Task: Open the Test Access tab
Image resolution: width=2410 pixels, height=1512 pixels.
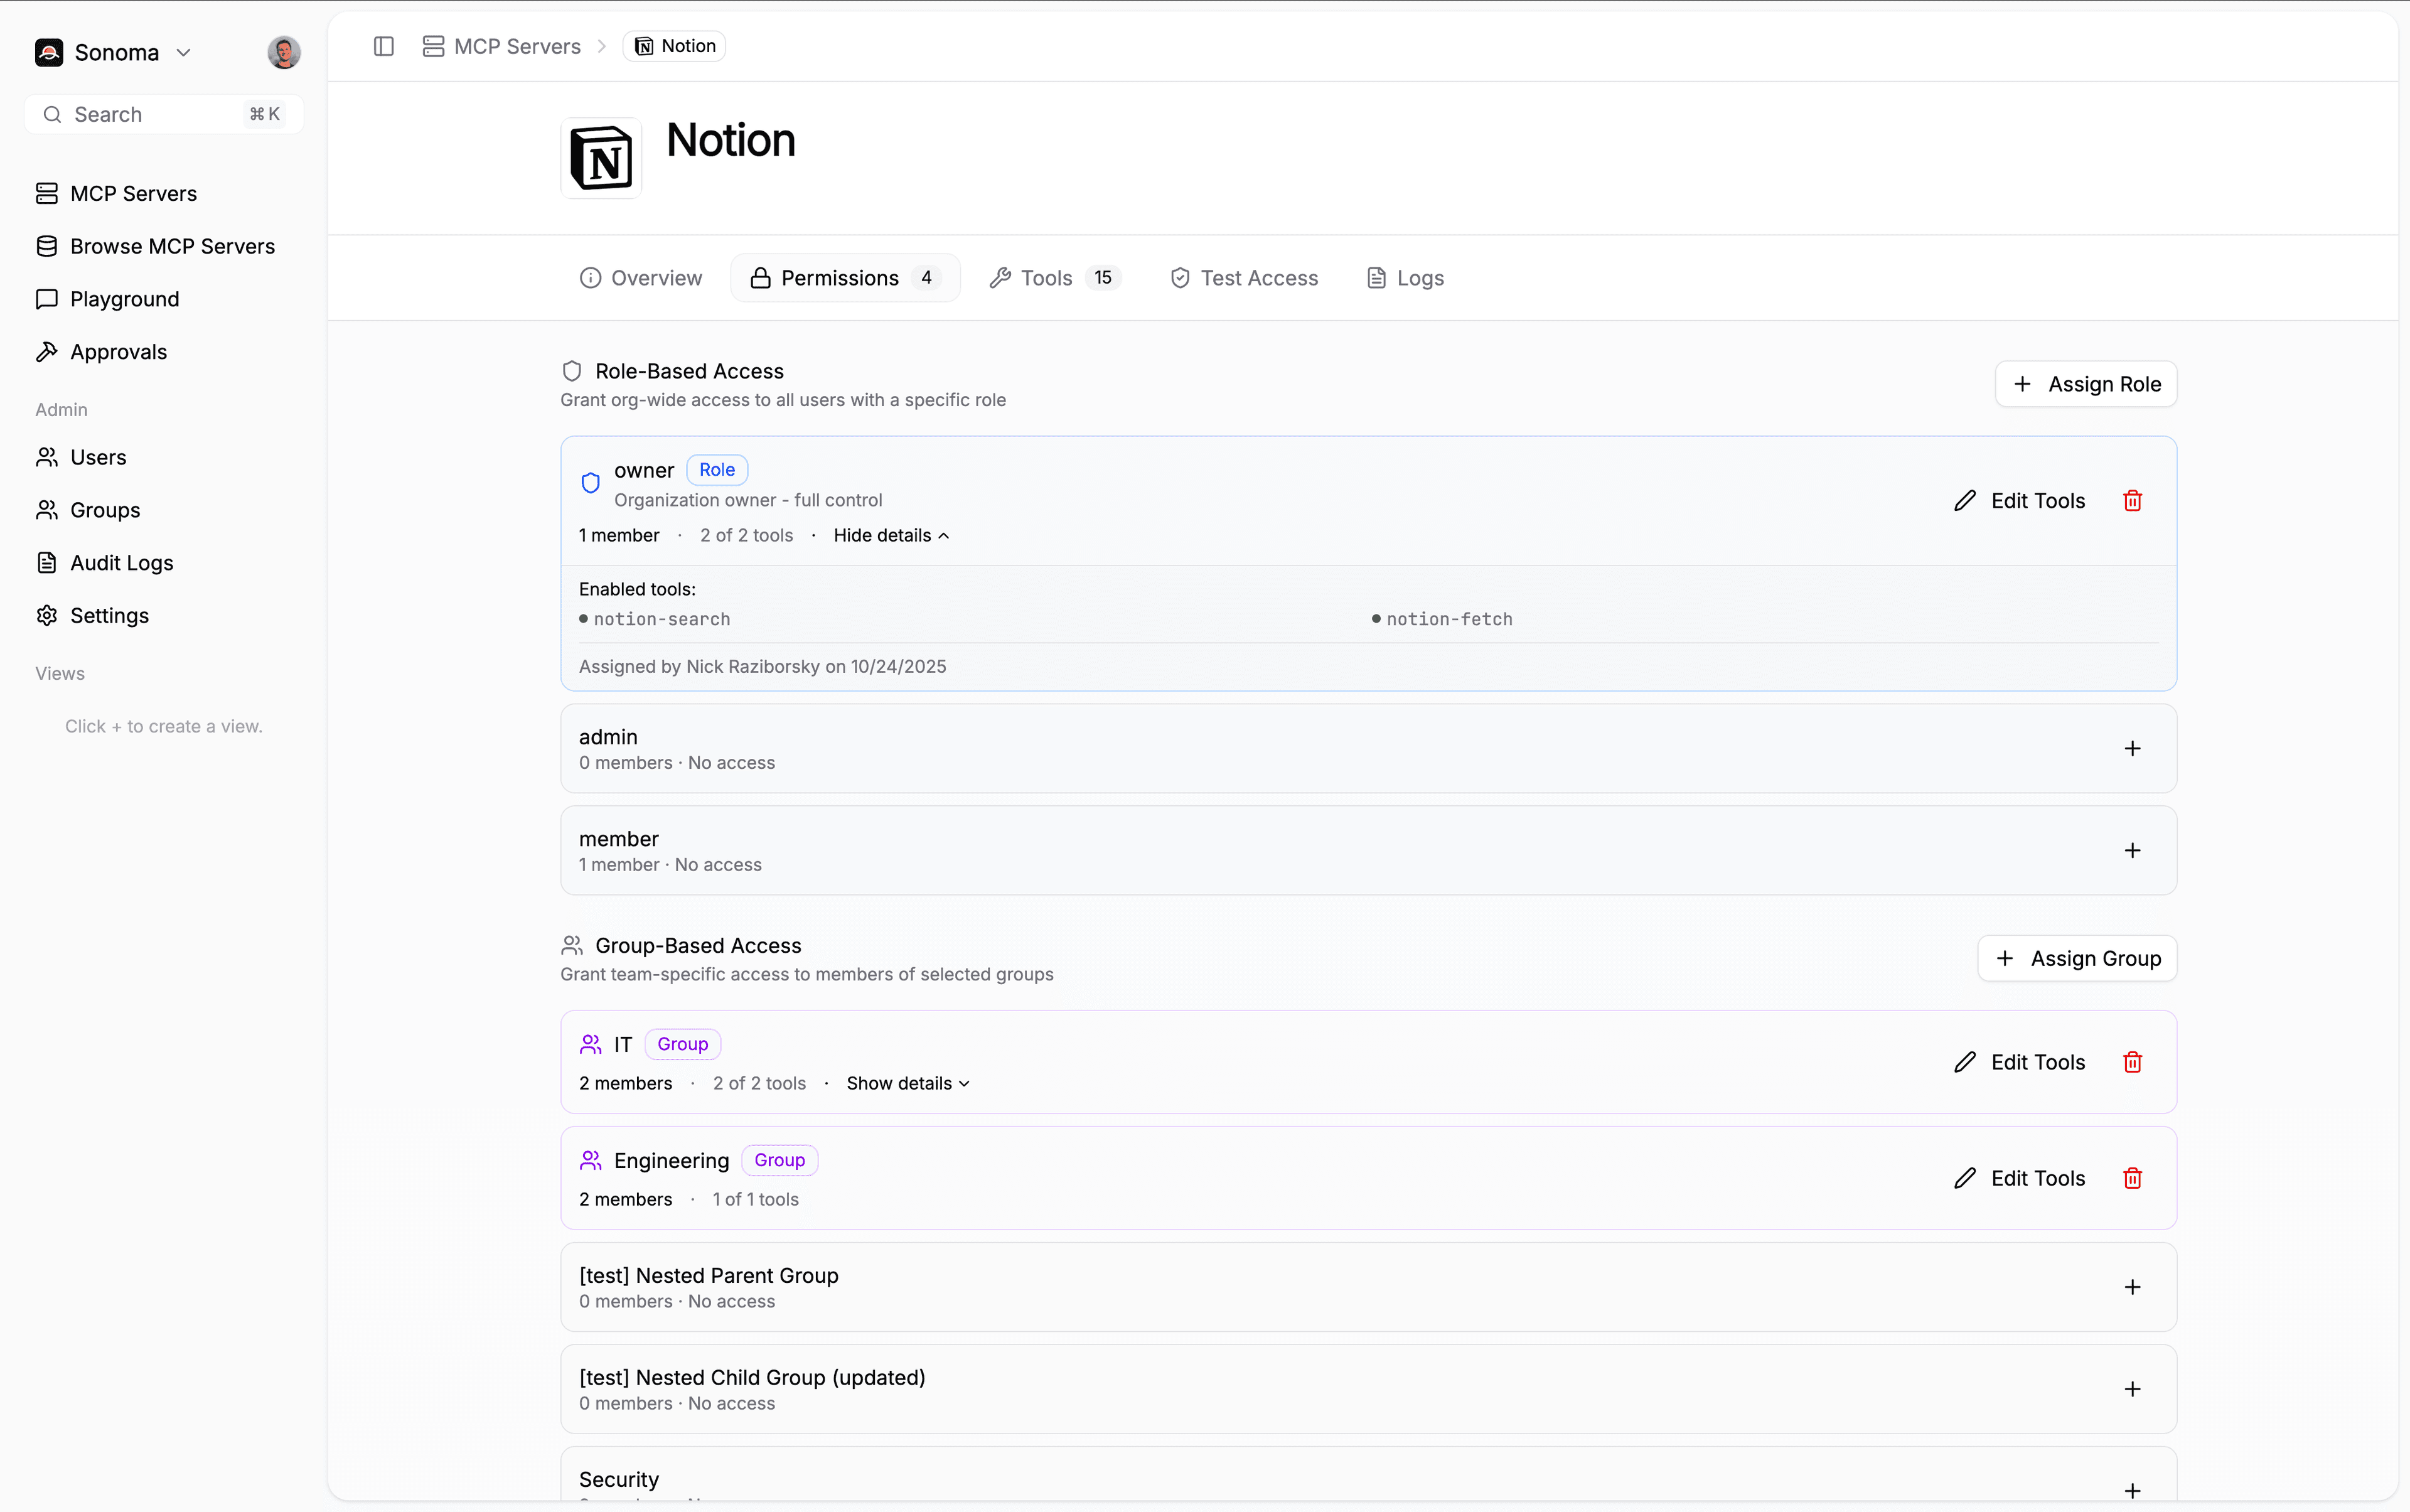Action: tap(1243, 277)
